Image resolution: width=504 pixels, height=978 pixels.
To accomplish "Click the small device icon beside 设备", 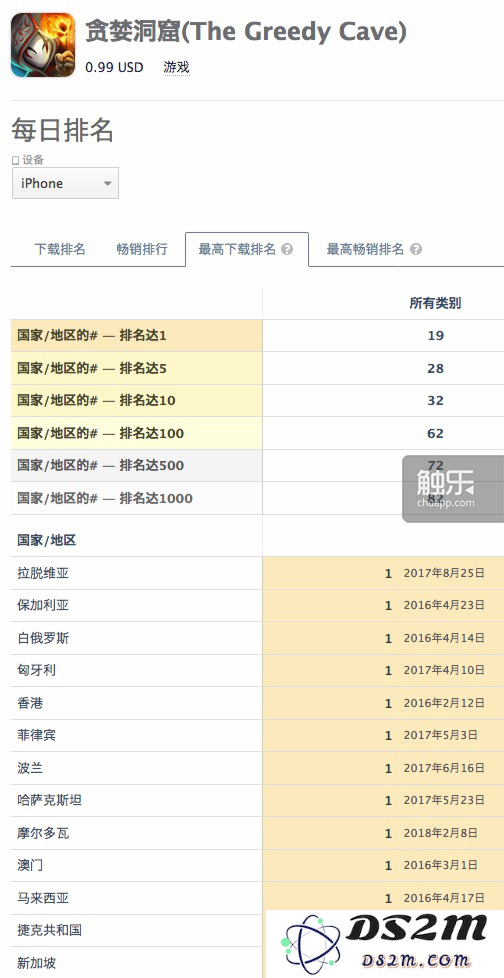I will click(16, 161).
